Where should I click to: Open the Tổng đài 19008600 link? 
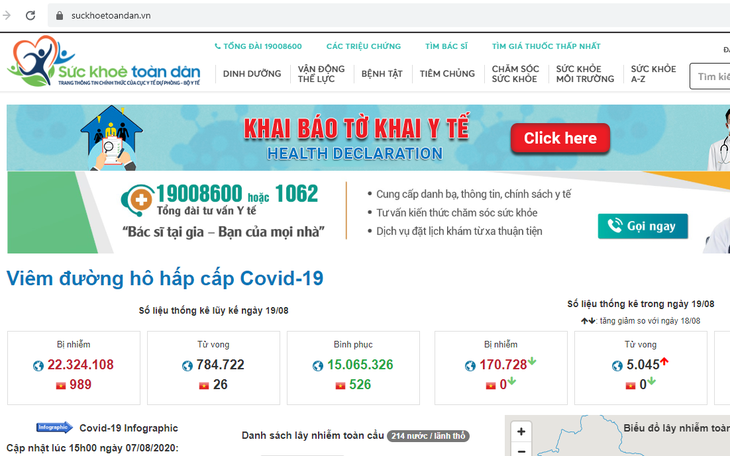(263, 46)
